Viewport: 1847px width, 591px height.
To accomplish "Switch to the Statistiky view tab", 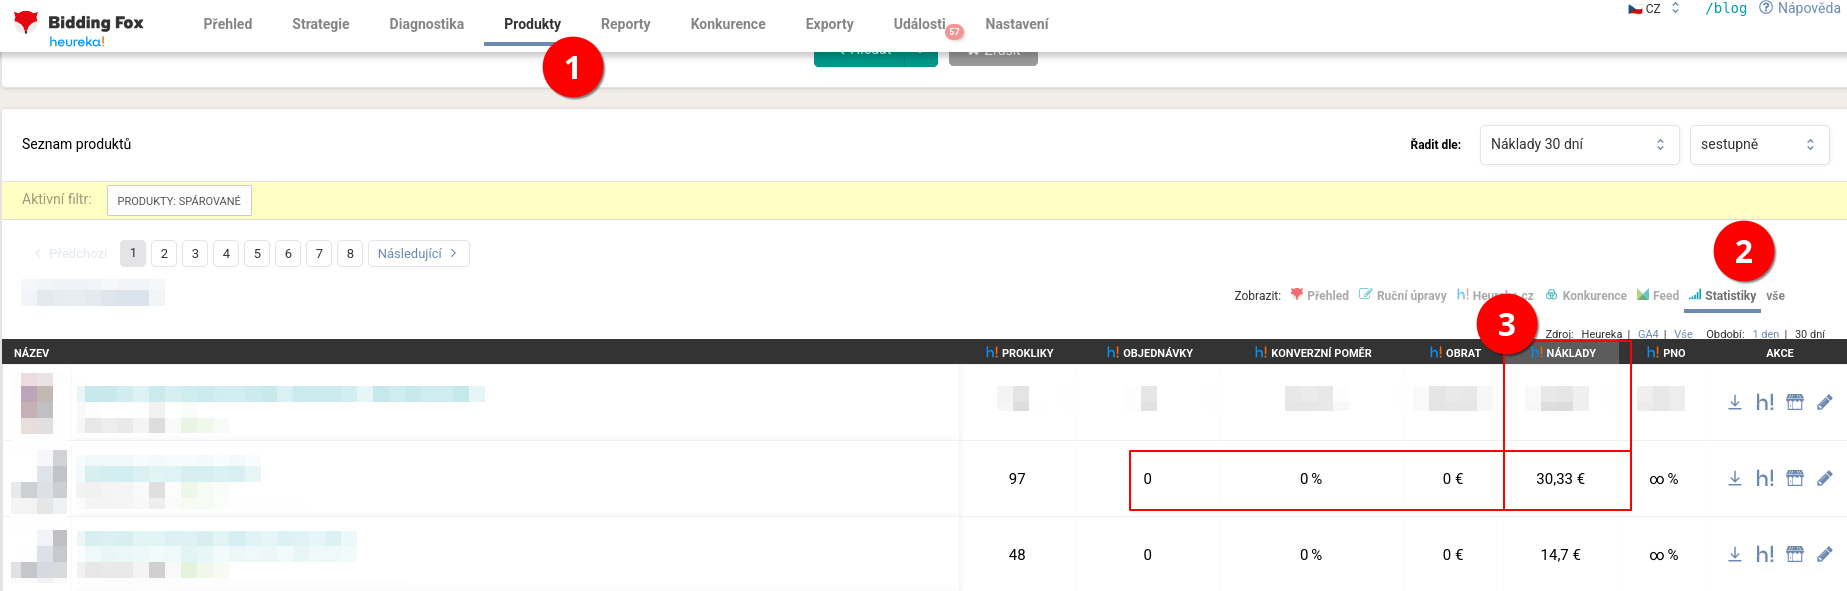I will (1722, 296).
